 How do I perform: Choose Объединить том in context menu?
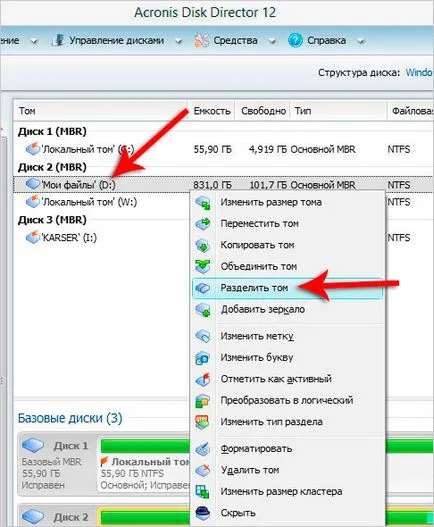tap(287, 267)
